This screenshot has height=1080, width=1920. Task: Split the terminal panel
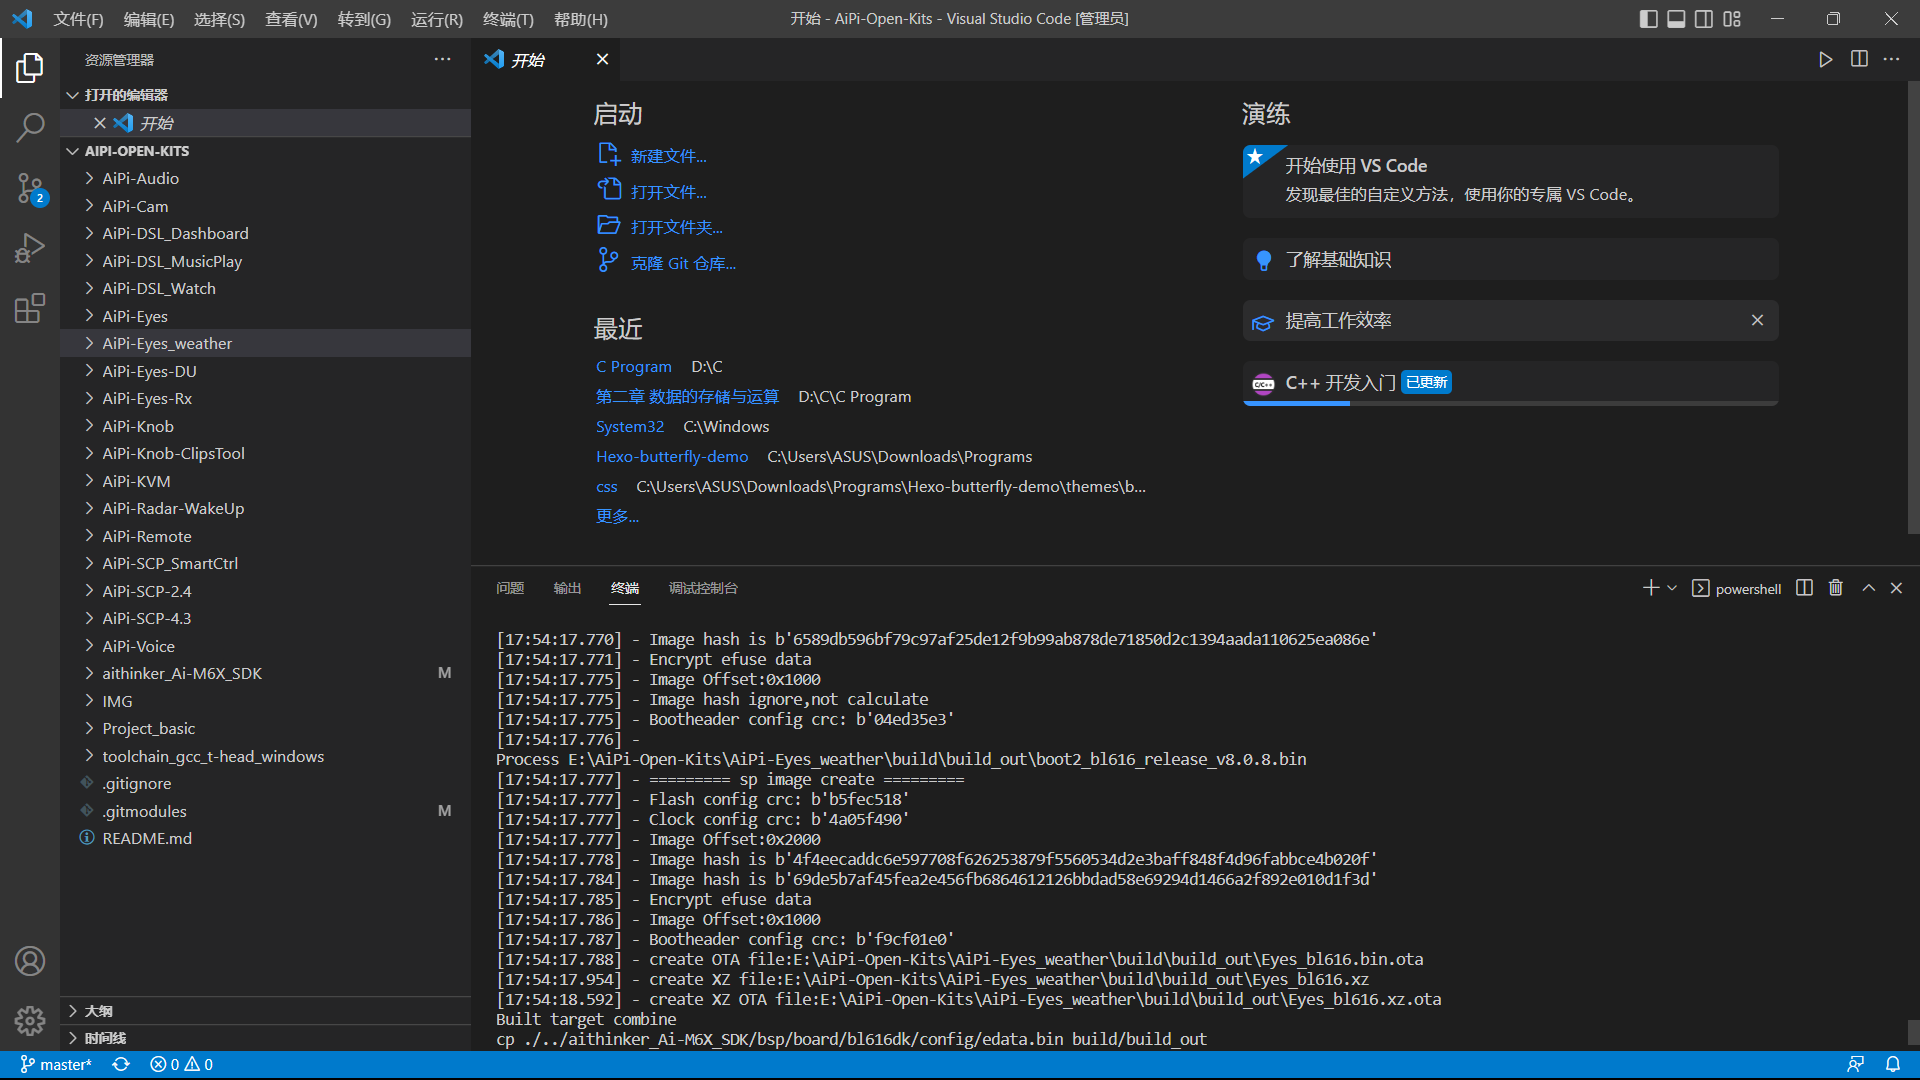1804,588
